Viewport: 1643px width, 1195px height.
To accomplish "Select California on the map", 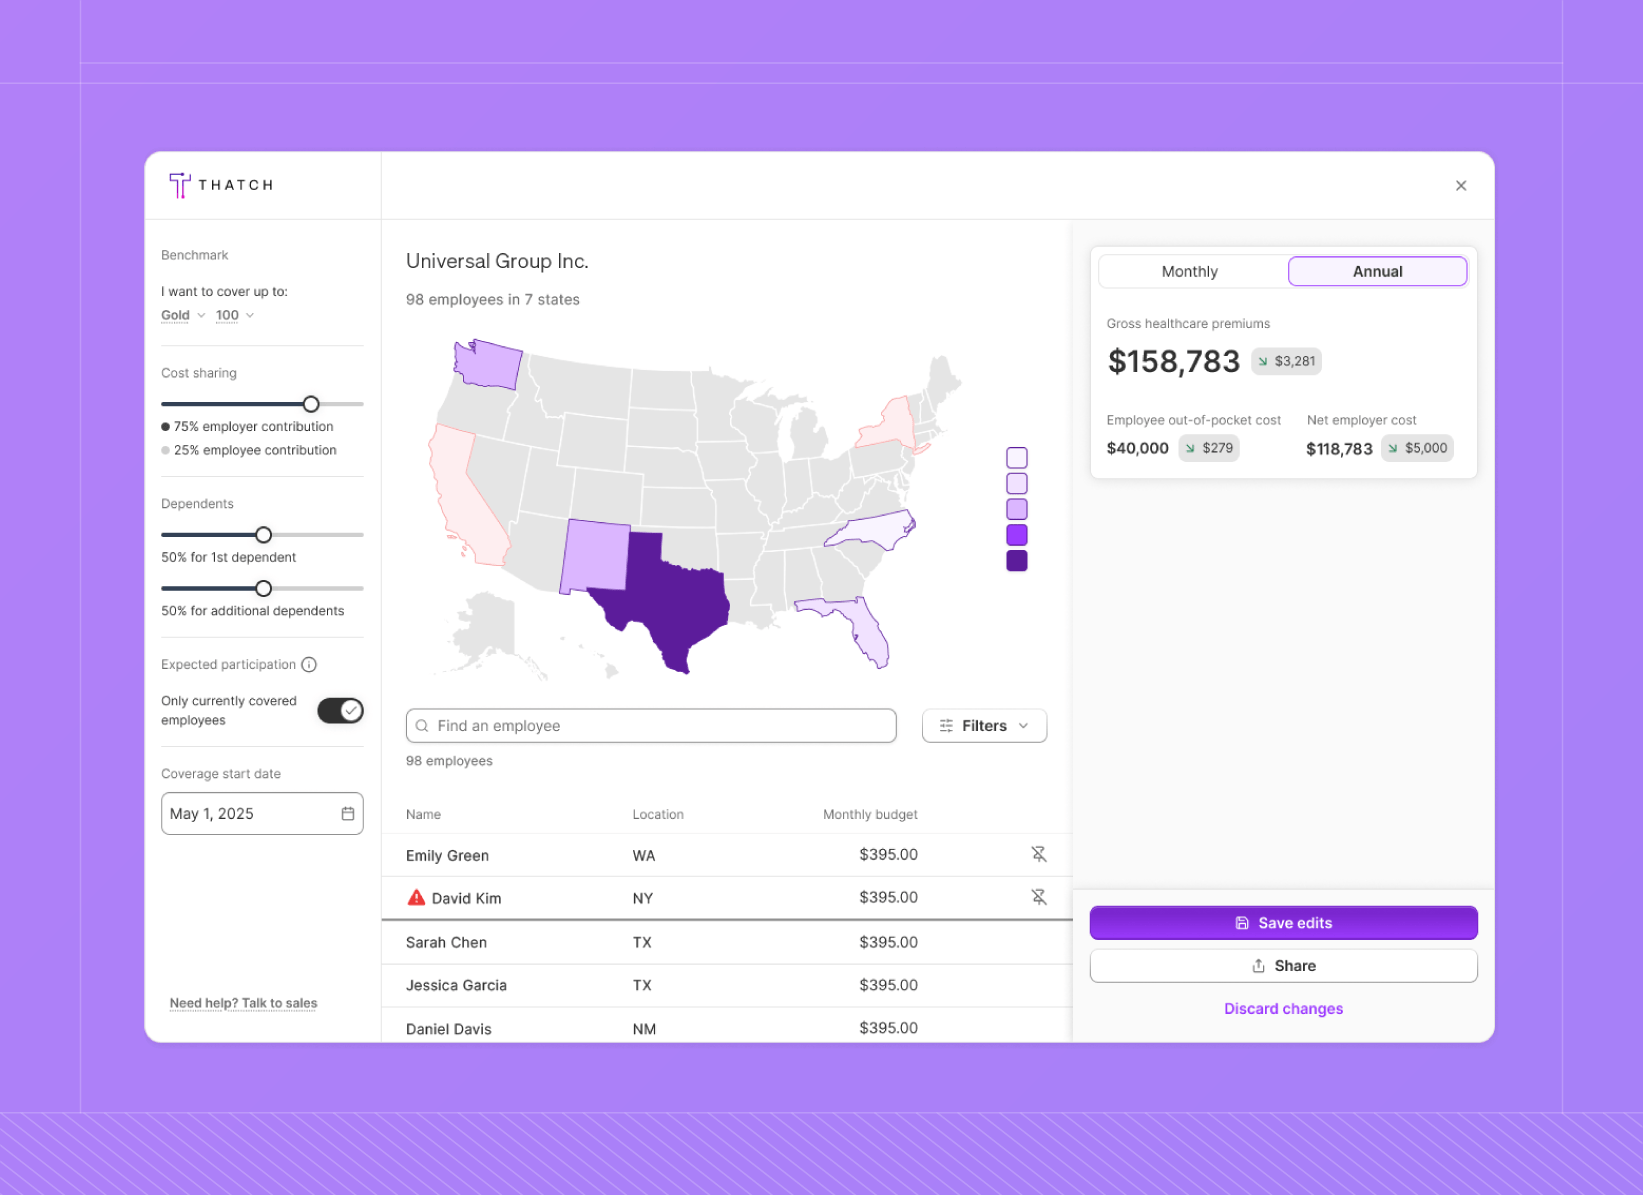I will [x=465, y=495].
